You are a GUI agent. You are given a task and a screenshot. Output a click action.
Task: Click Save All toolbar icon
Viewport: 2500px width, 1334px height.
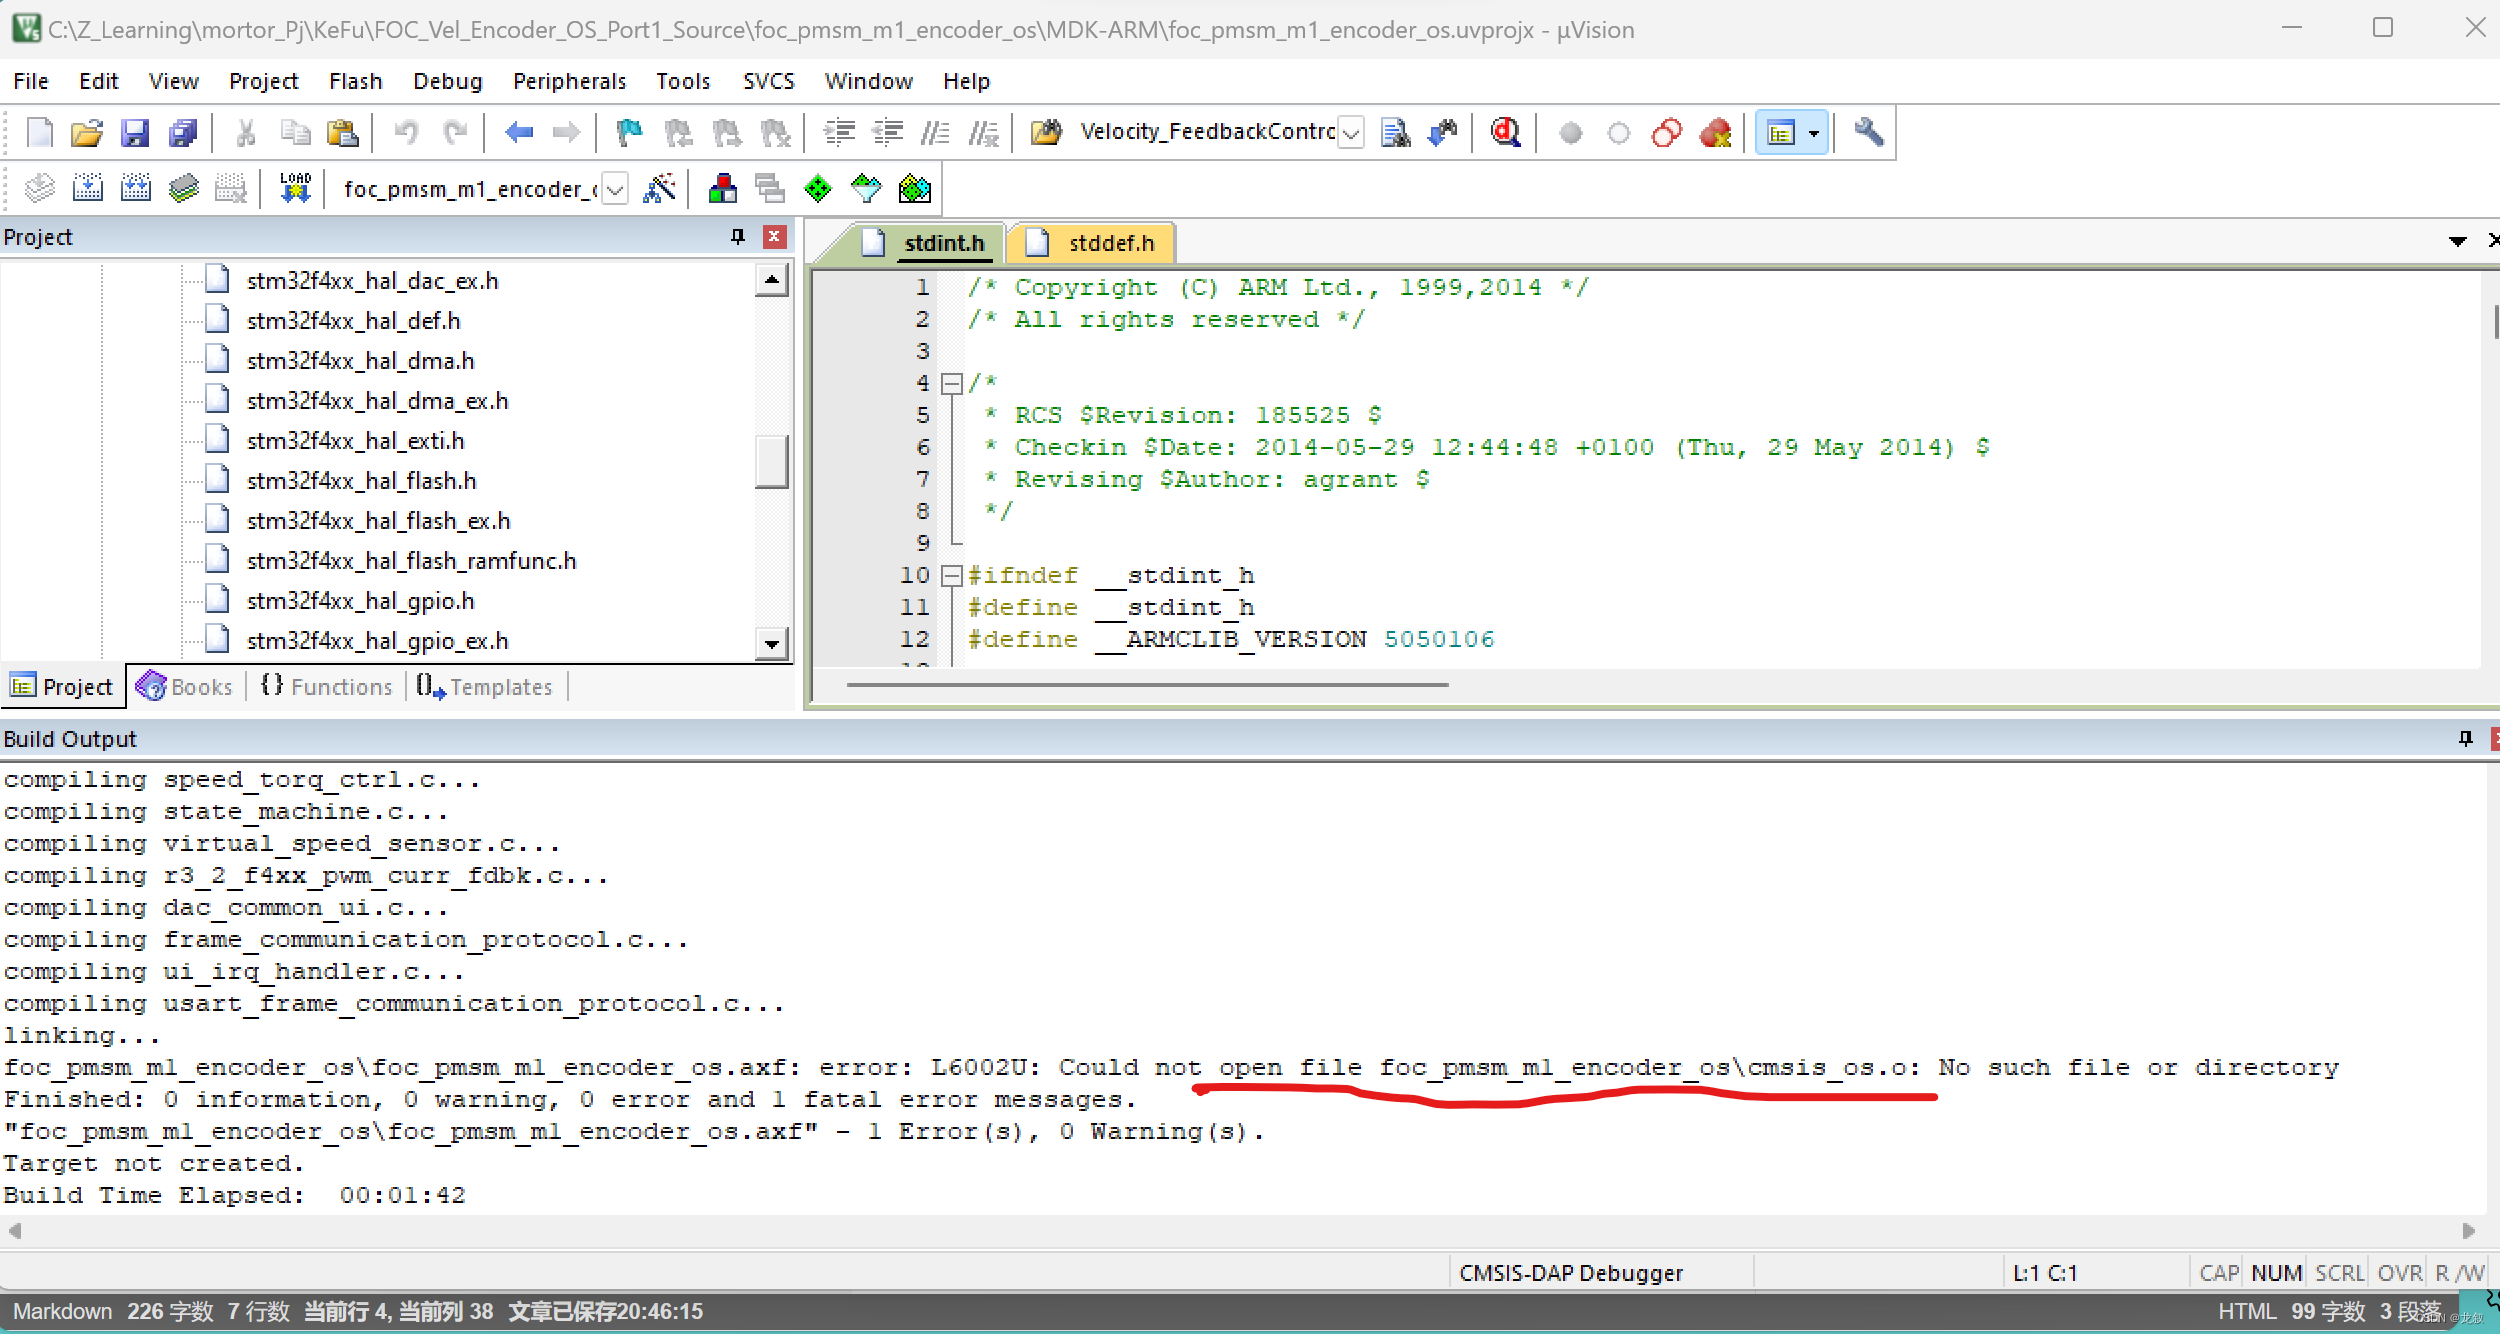(183, 132)
